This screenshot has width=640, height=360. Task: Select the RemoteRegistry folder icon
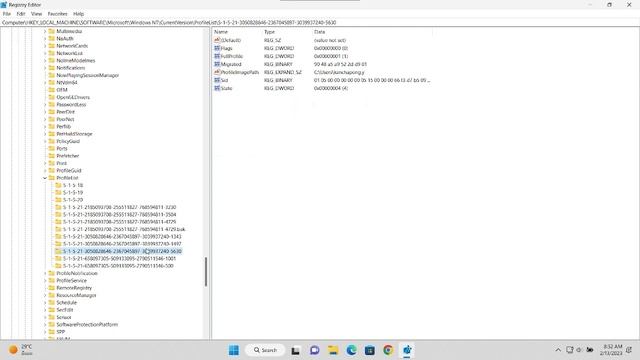tap(51, 288)
